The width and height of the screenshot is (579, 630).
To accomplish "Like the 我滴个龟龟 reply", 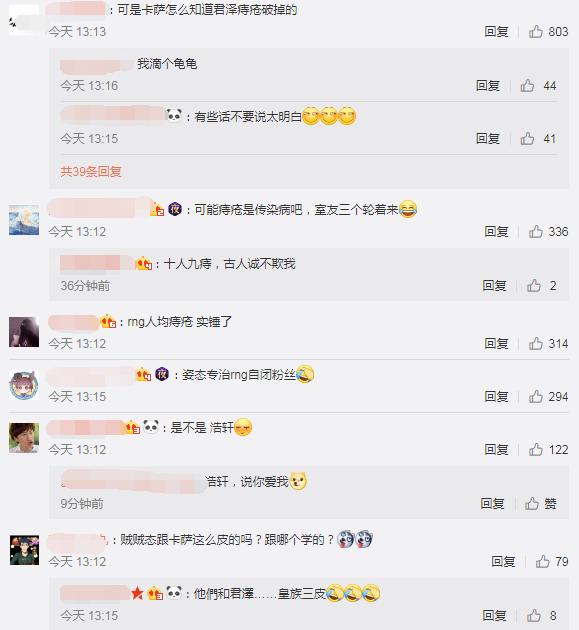I will [527, 85].
